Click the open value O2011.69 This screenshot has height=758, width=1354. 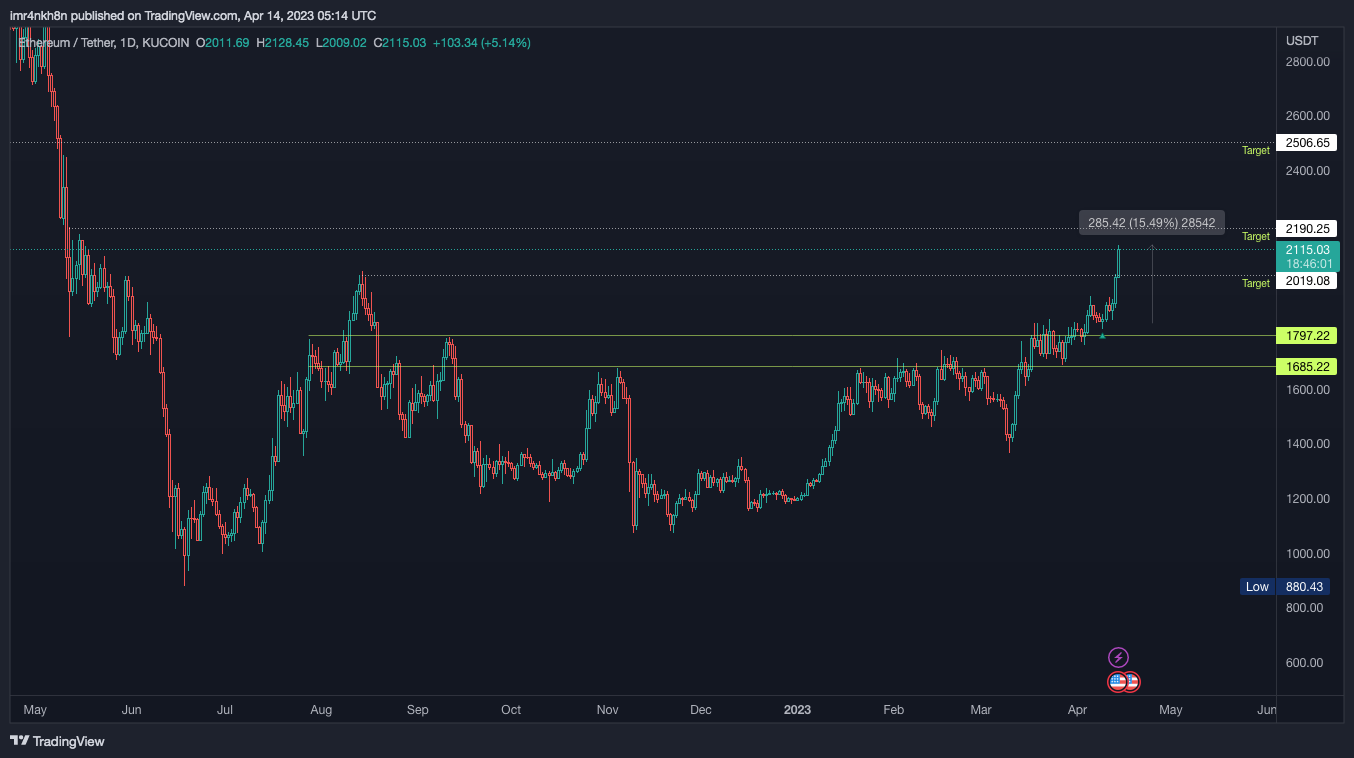coord(222,43)
